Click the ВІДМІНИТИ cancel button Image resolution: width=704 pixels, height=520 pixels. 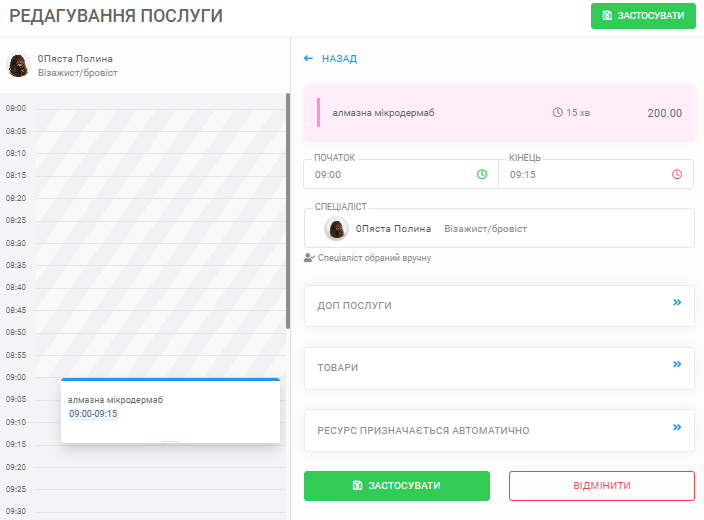[x=602, y=486]
